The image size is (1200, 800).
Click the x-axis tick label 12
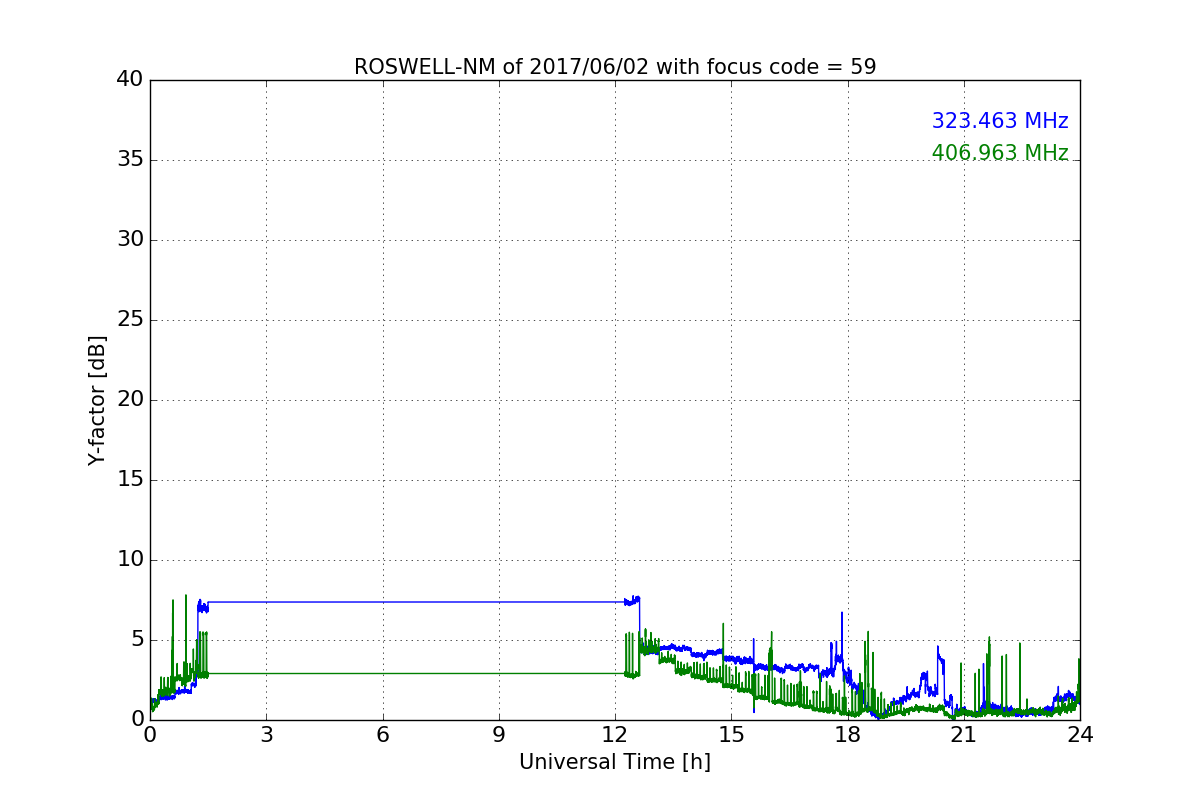pos(615,735)
